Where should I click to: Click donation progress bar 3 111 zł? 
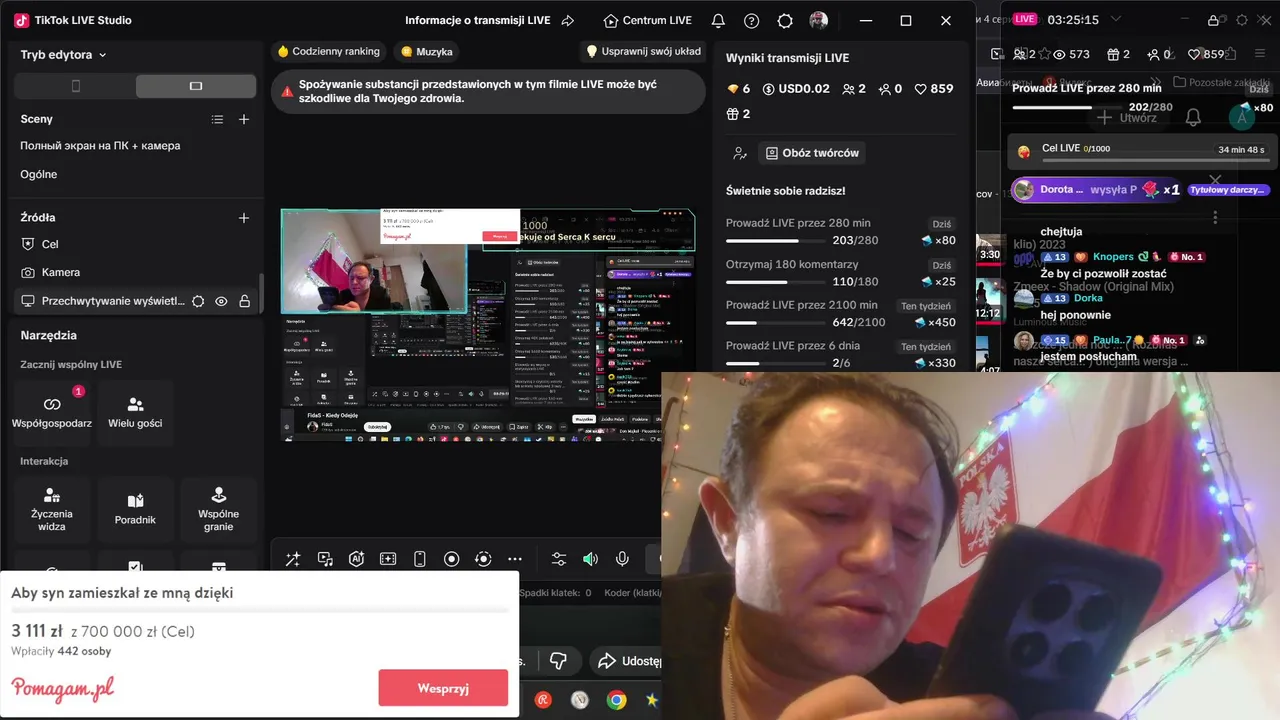pyautogui.click(x=259, y=610)
